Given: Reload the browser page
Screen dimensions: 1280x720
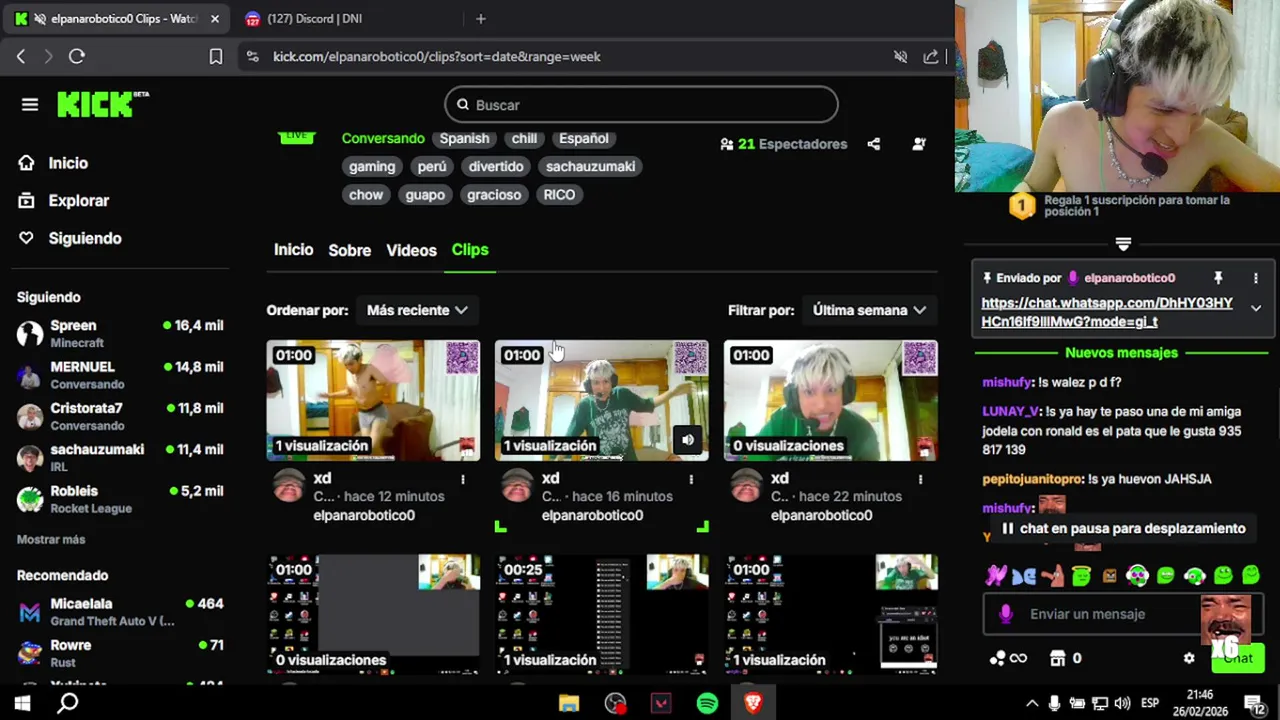Looking at the screenshot, I should pyautogui.click(x=76, y=57).
